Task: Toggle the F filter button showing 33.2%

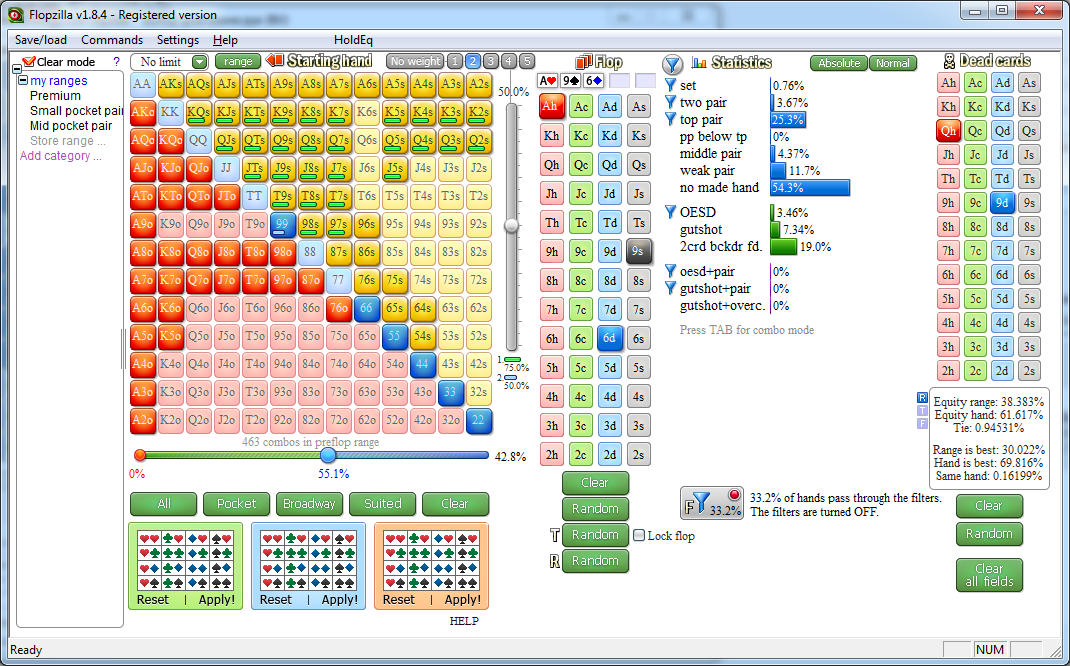Action: 712,503
